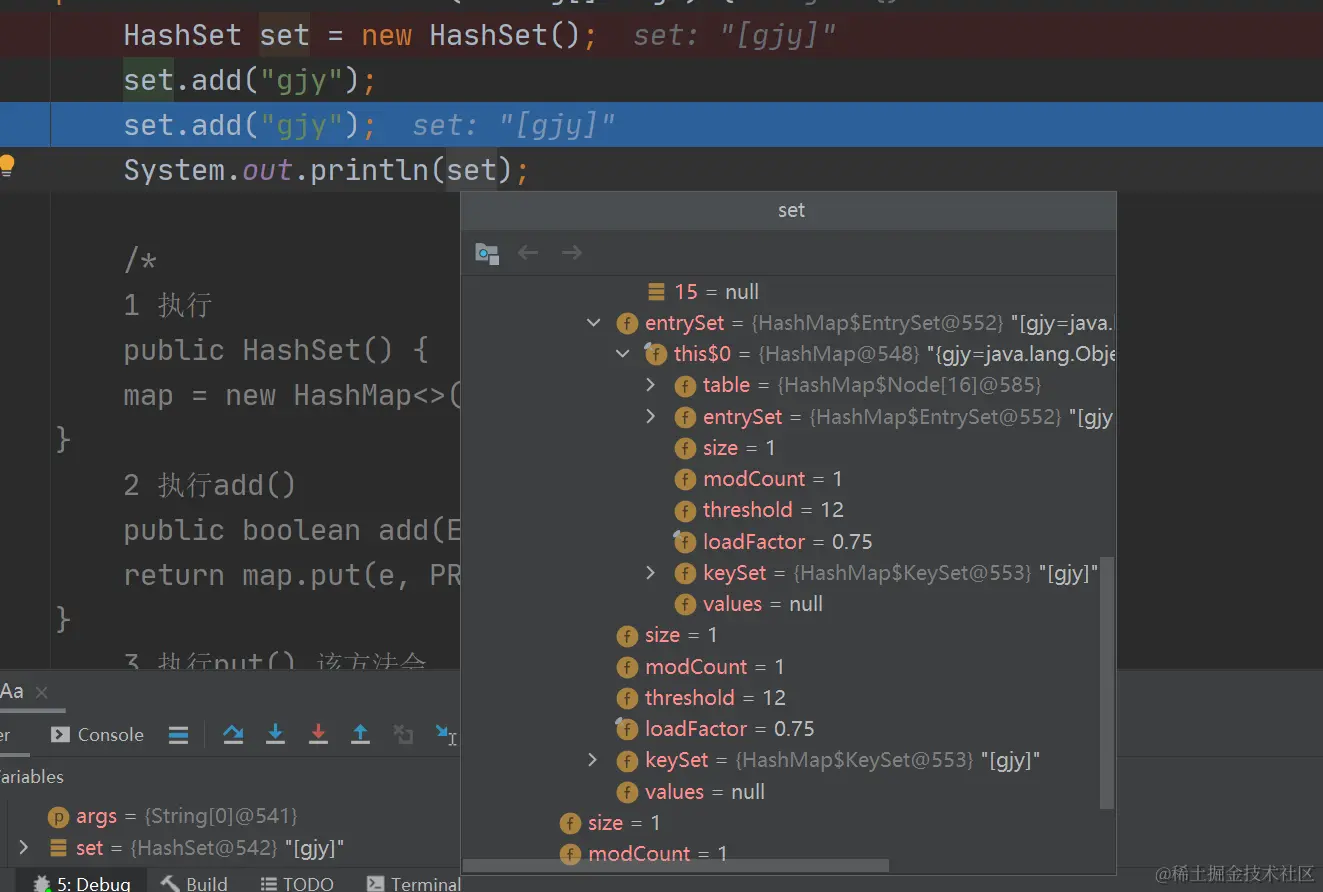Click the set popup's vertical scrollbar
Image resolution: width=1323 pixels, height=892 pixels.
[x=1107, y=683]
